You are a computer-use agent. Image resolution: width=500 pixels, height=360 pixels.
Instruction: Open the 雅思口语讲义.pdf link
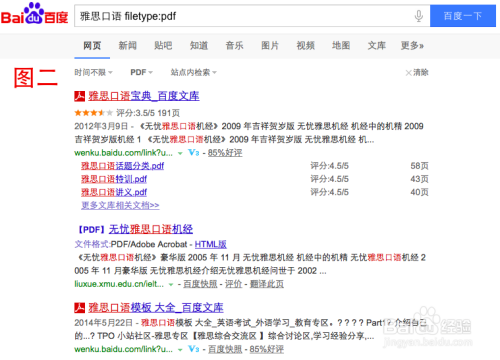tap(114, 192)
